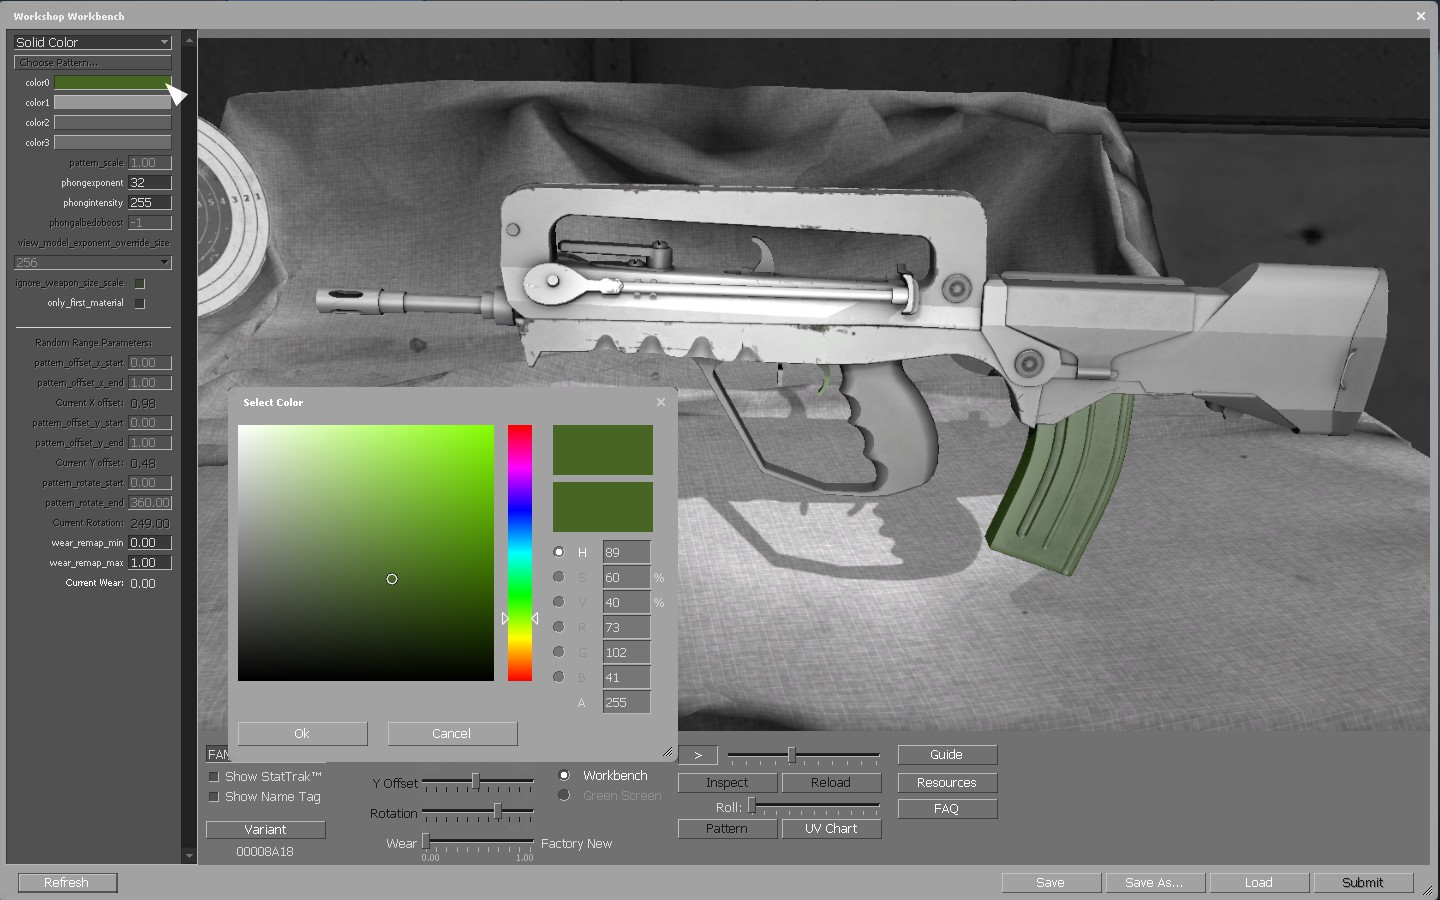Image resolution: width=1440 pixels, height=900 pixels.
Task: Click the Variant button
Action: click(x=265, y=829)
